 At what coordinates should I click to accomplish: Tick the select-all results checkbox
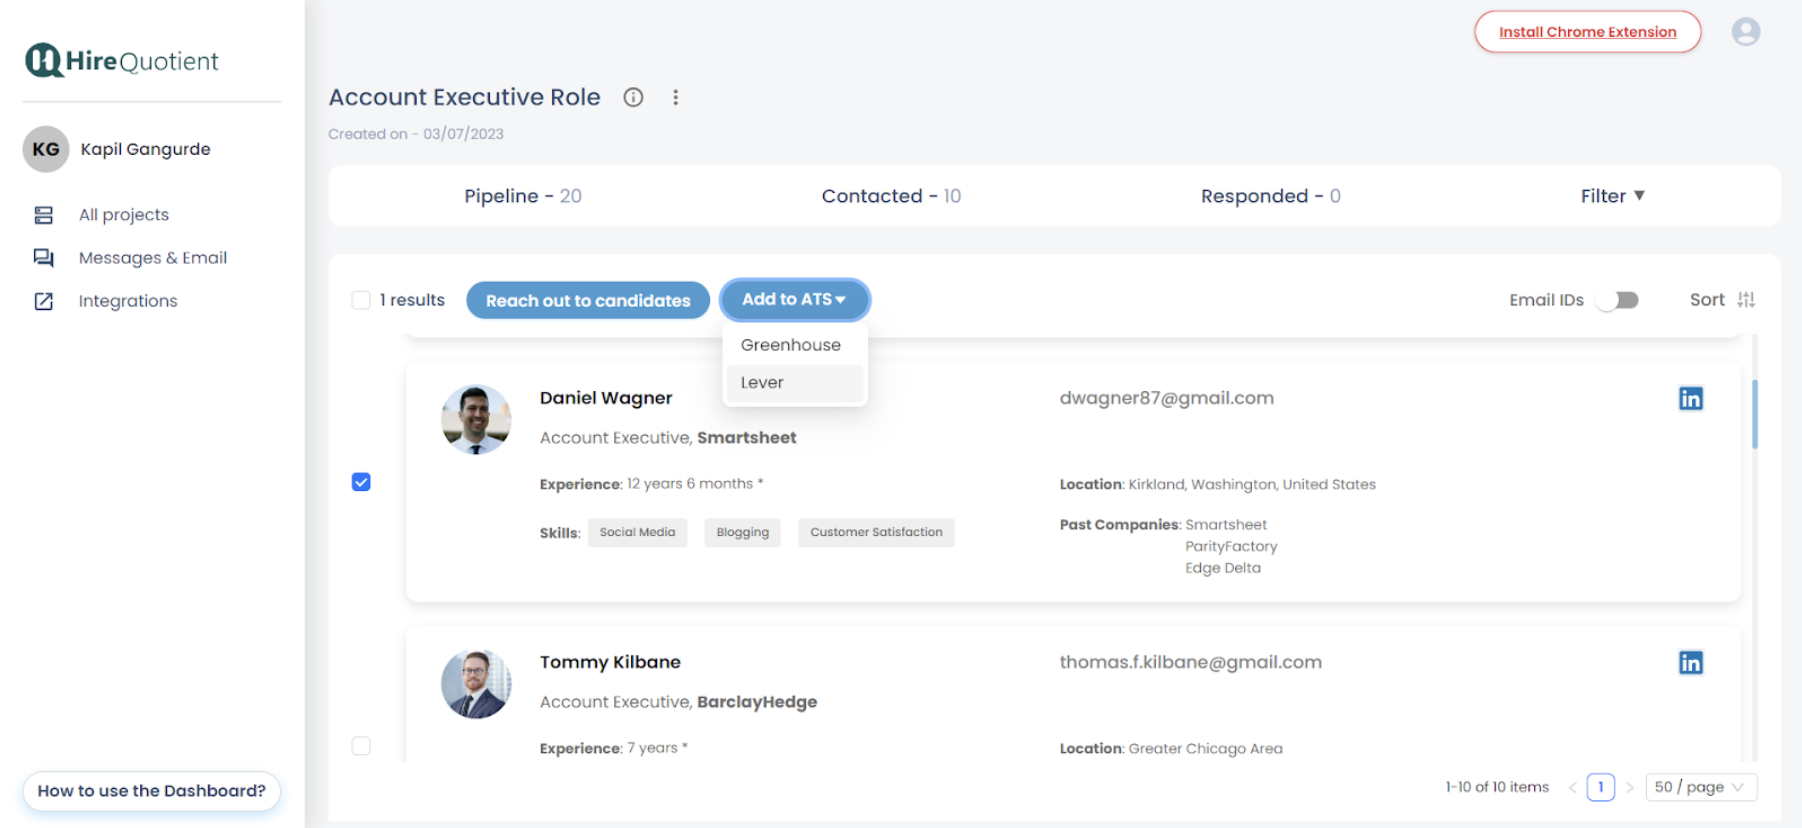[361, 300]
